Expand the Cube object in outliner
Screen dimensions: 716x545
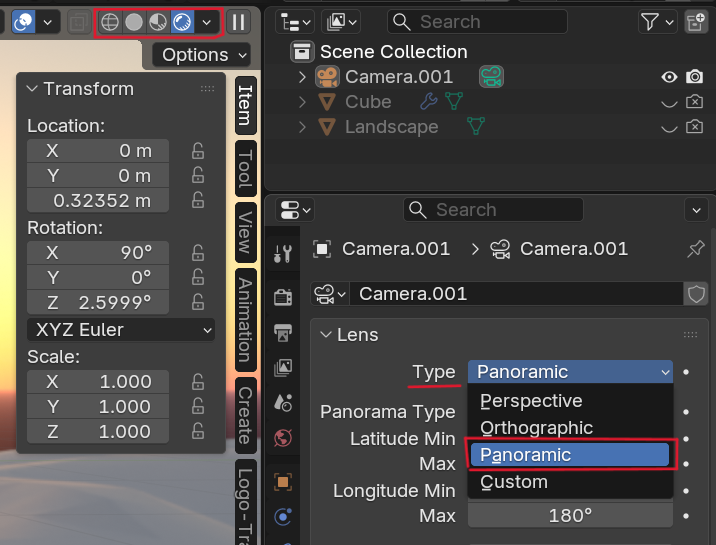(x=303, y=102)
